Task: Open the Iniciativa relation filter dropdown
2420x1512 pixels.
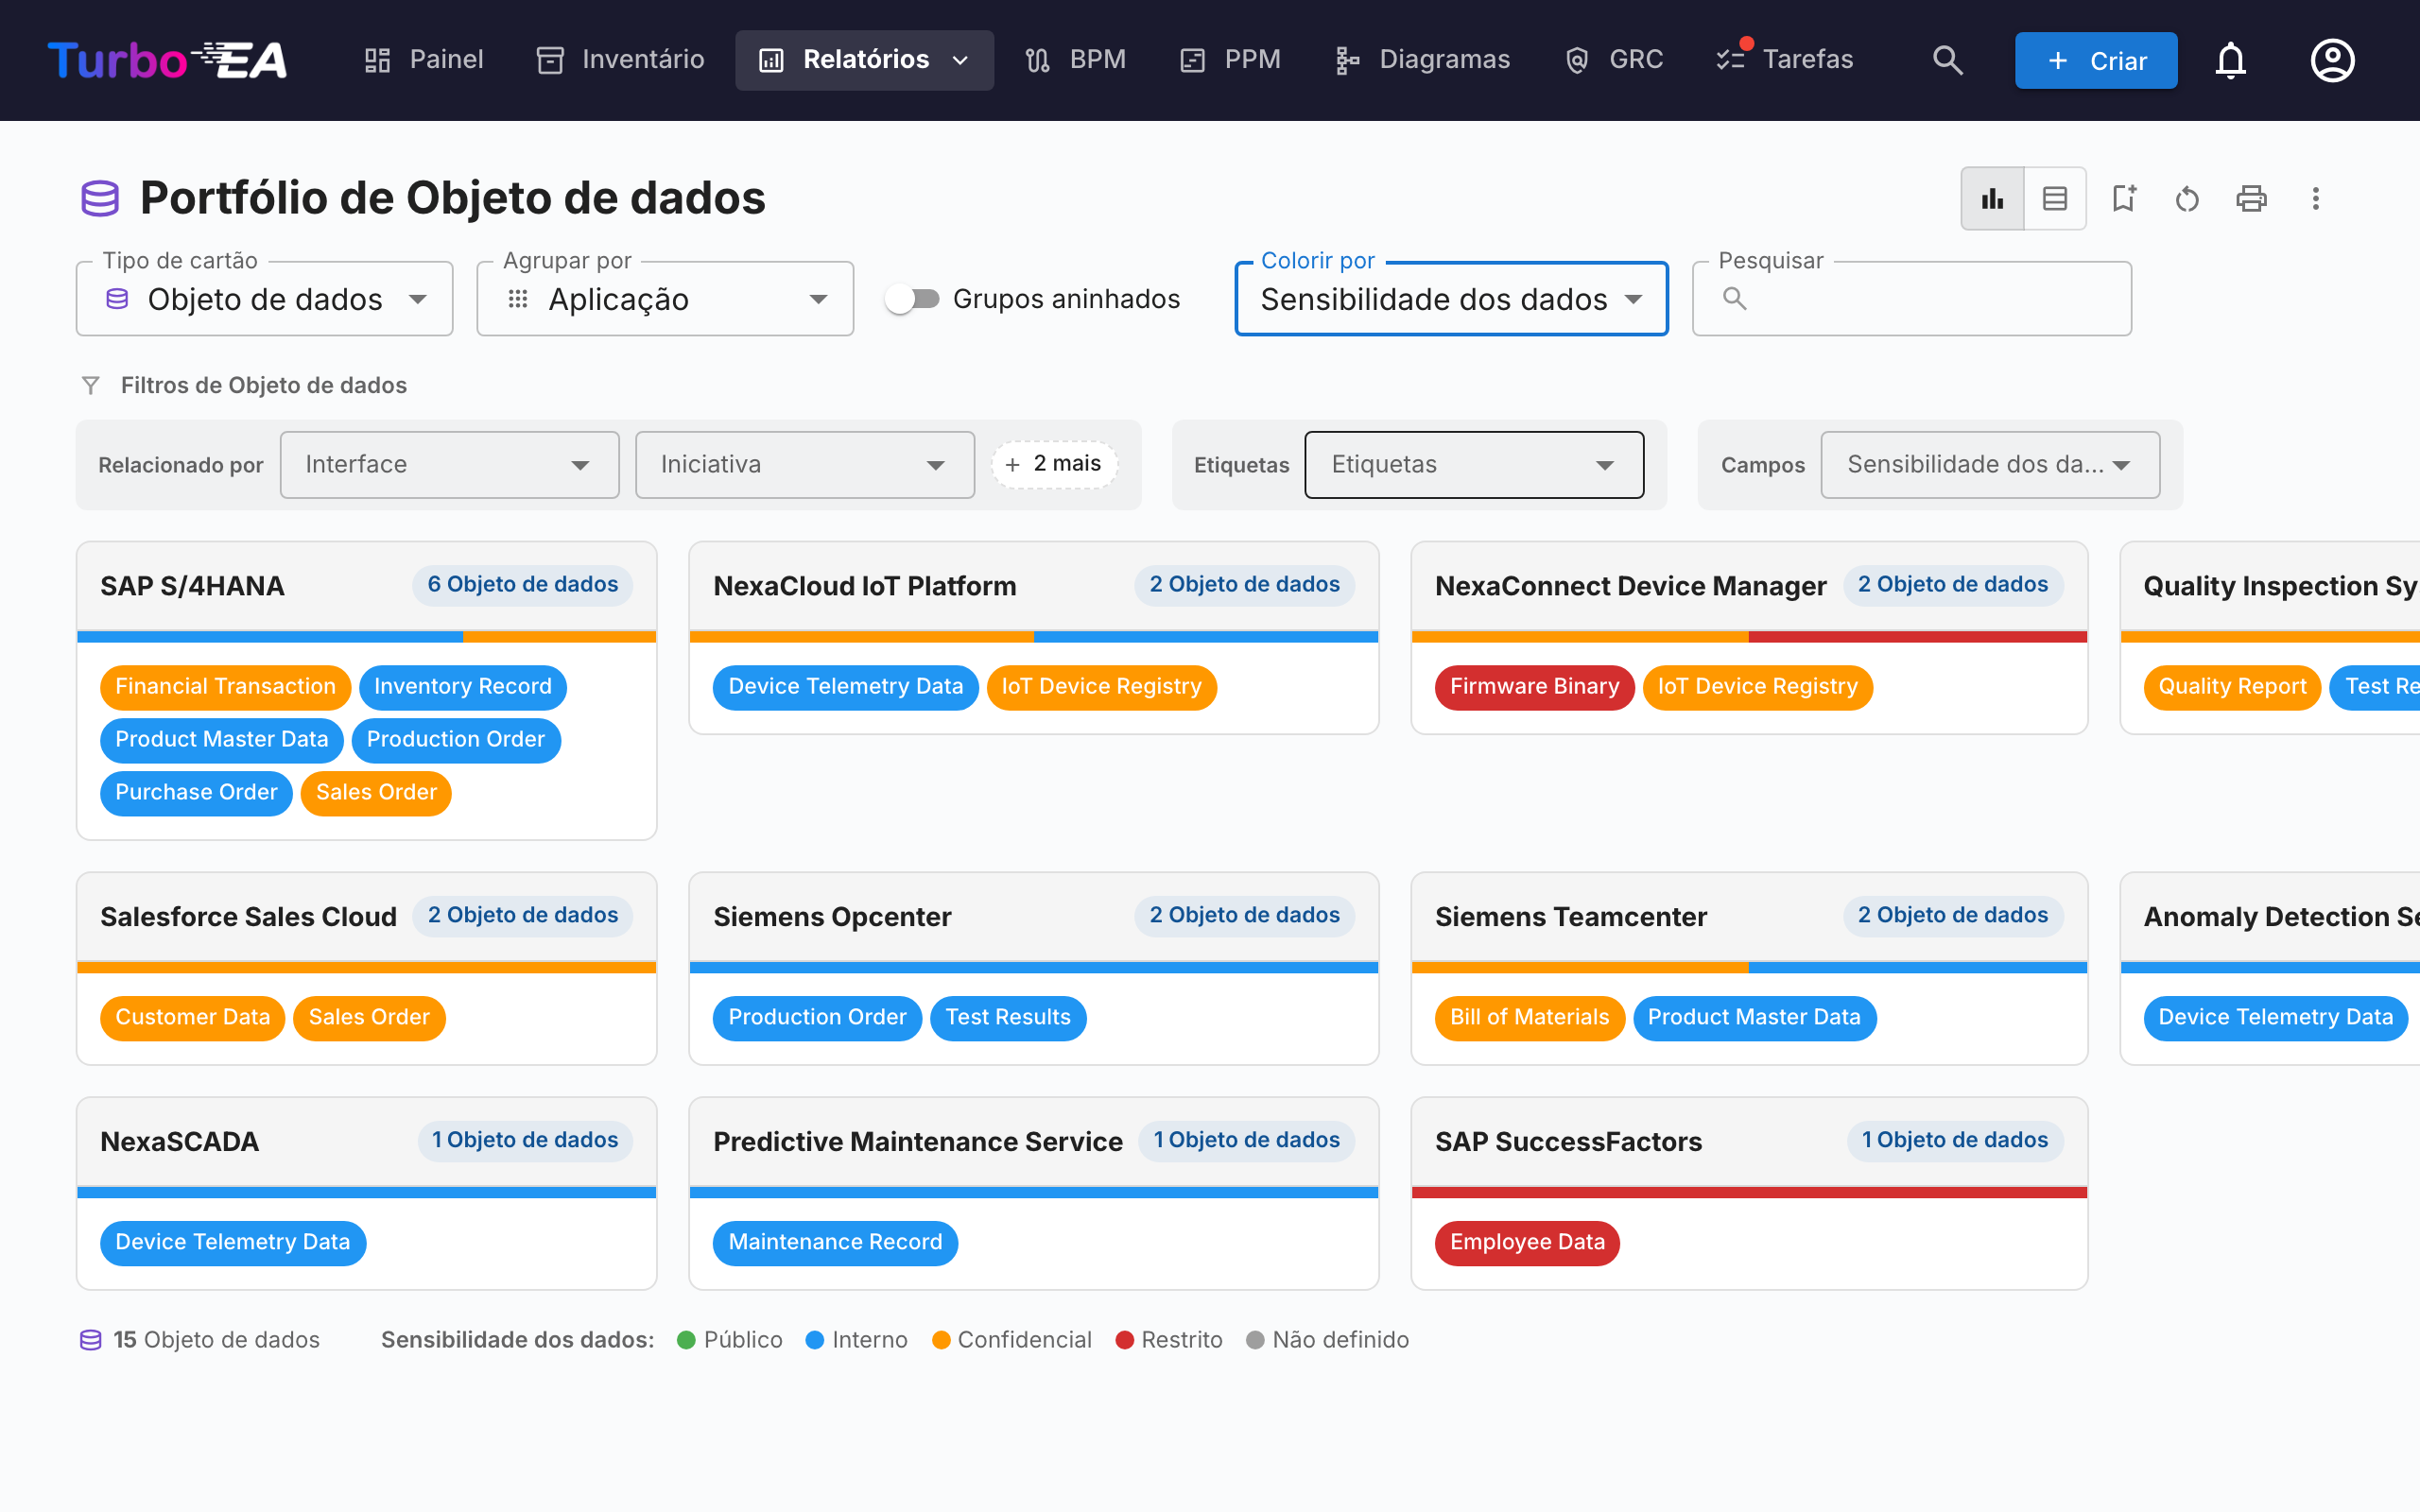Action: [805, 464]
